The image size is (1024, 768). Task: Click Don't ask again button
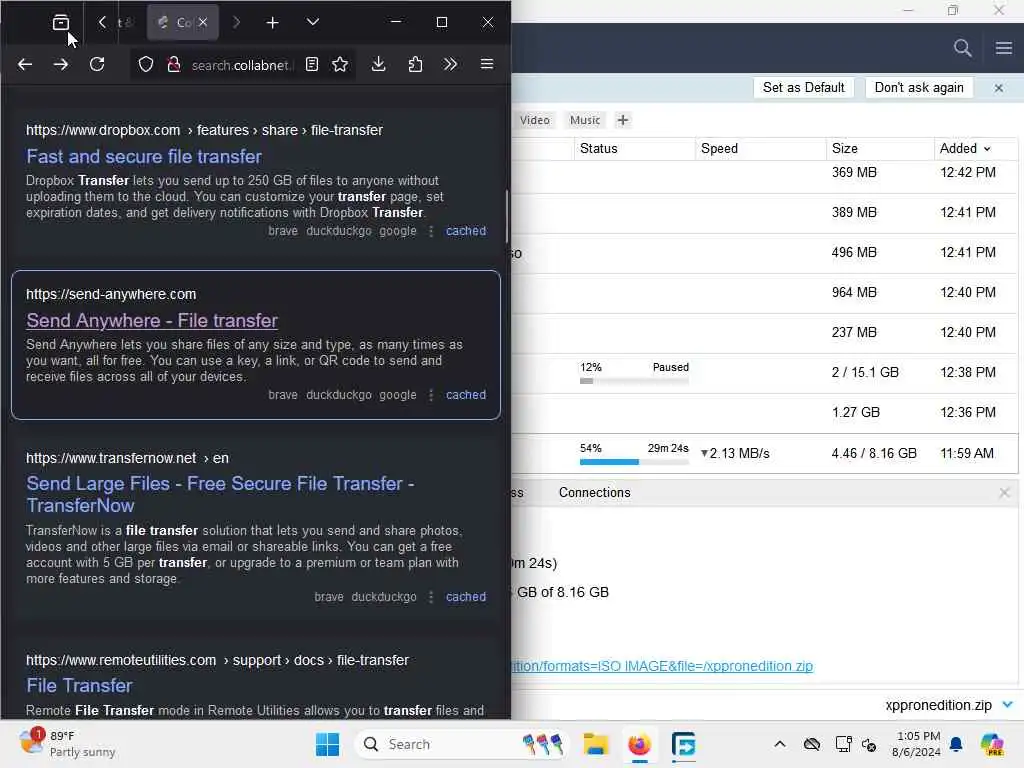[x=919, y=88]
